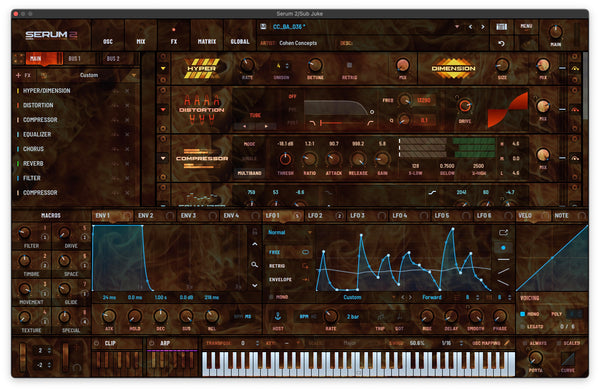Select next distortion type arrow

[x=266, y=126]
